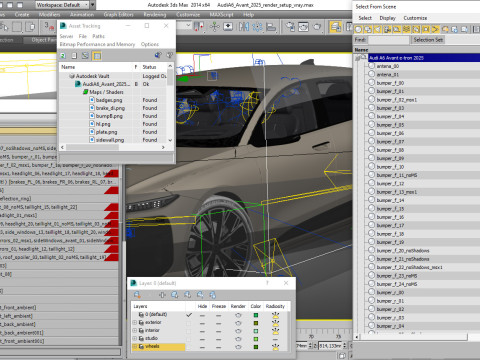Toggle Render teapot for the studio layer
Screen dimensions: 480x360
tap(238, 339)
